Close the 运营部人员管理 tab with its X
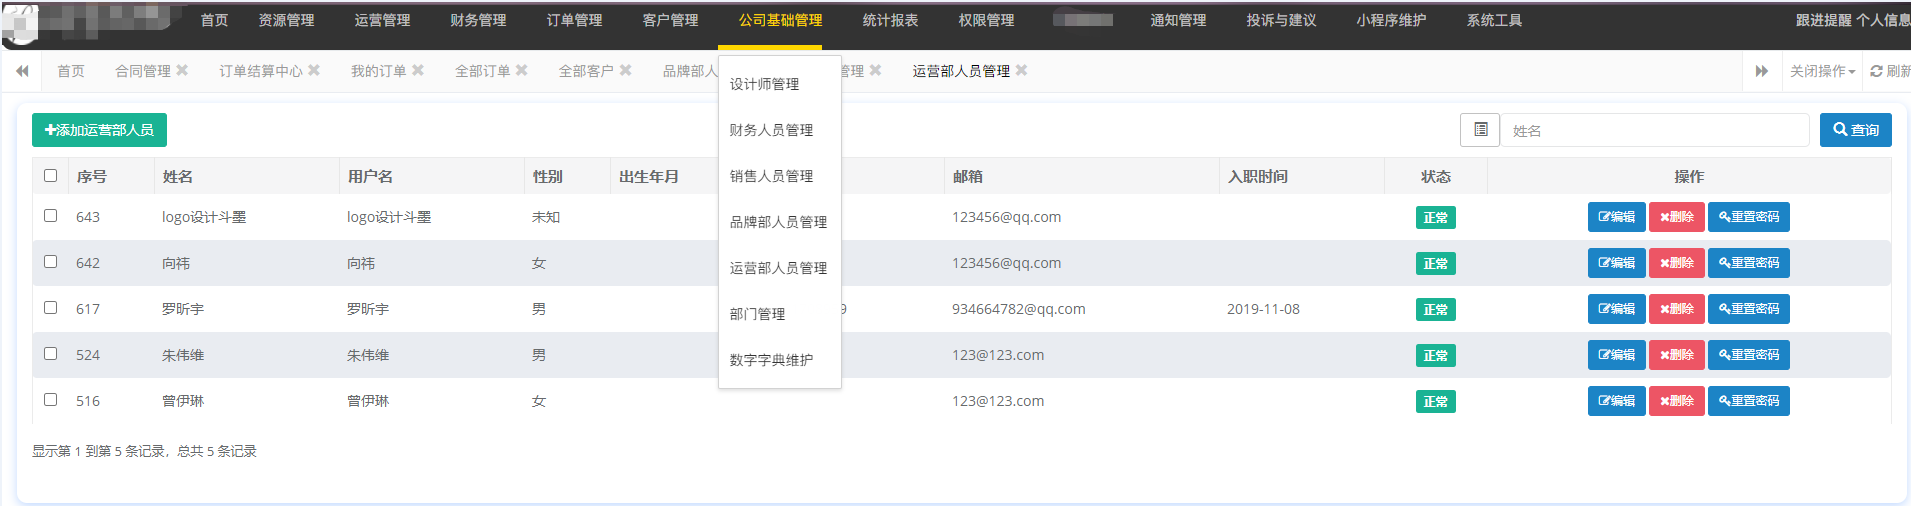 click(1021, 70)
